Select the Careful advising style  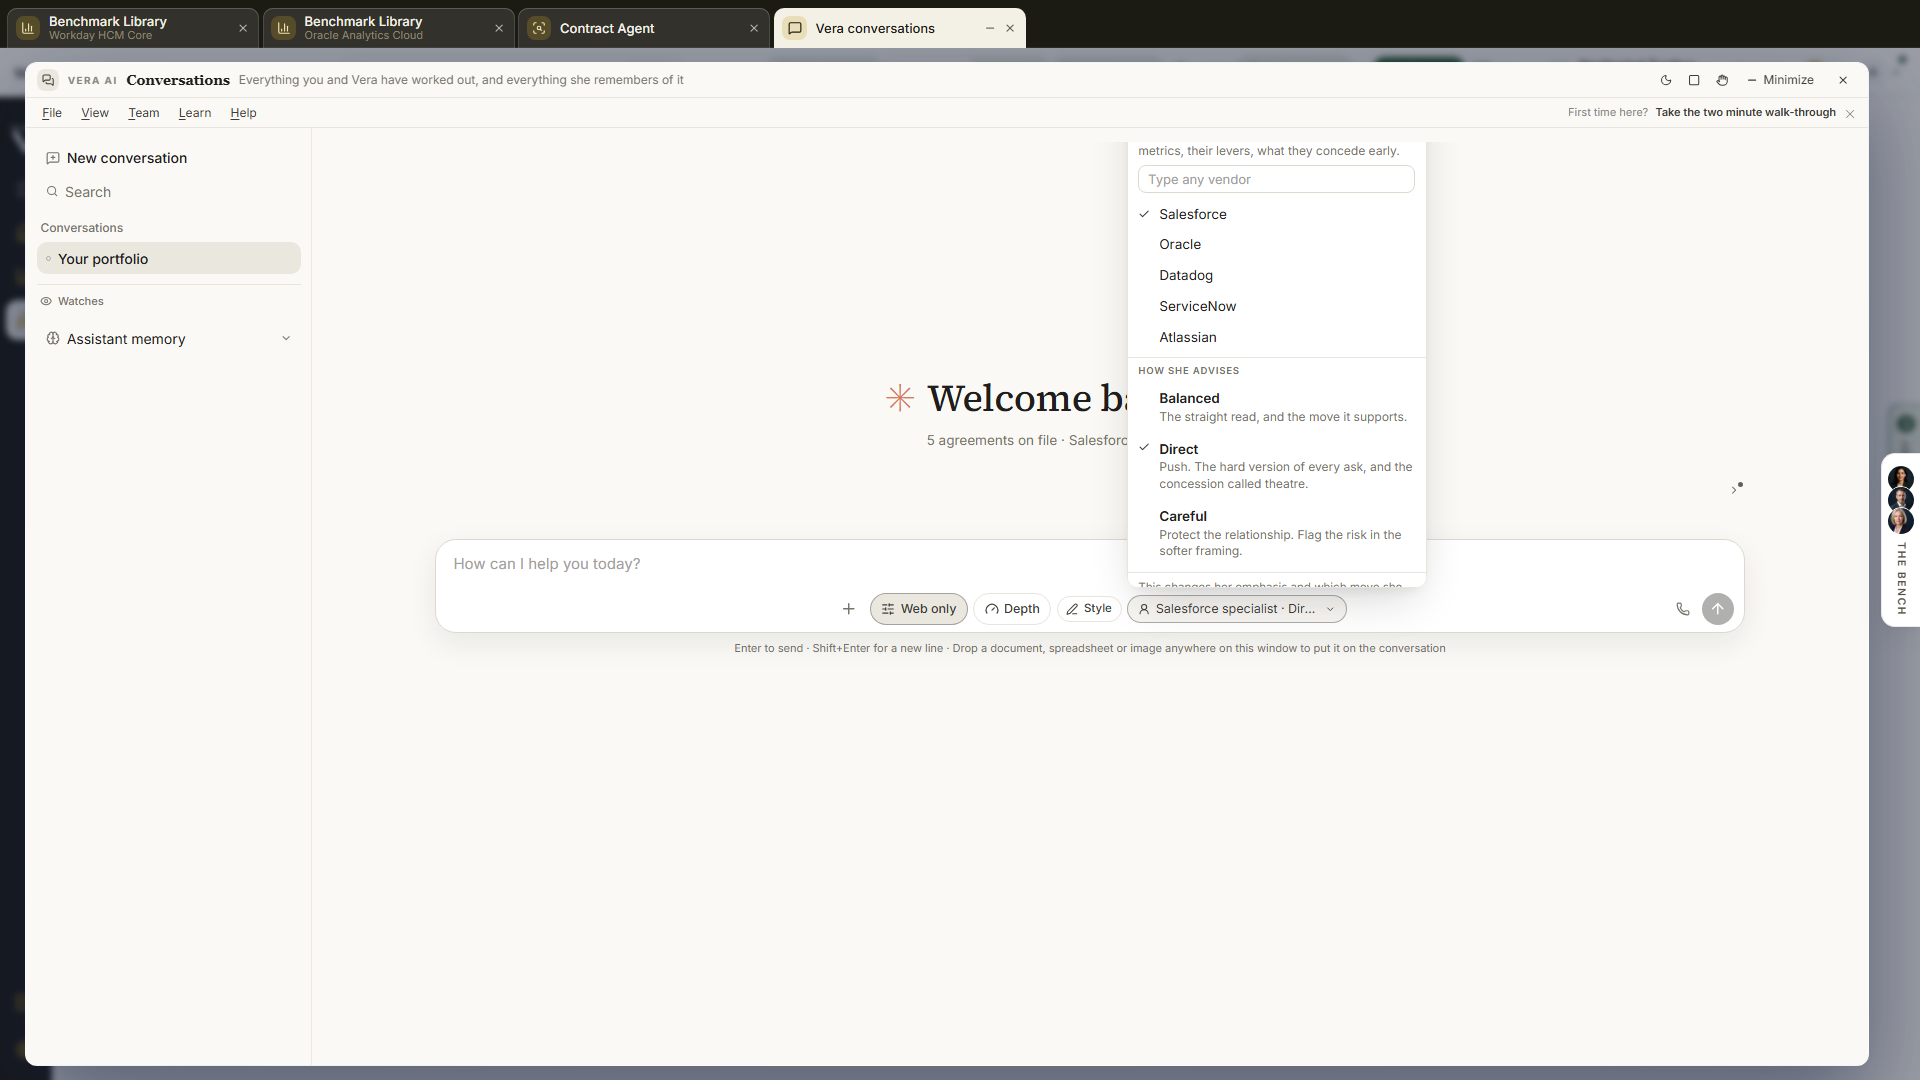(1276, 533)
